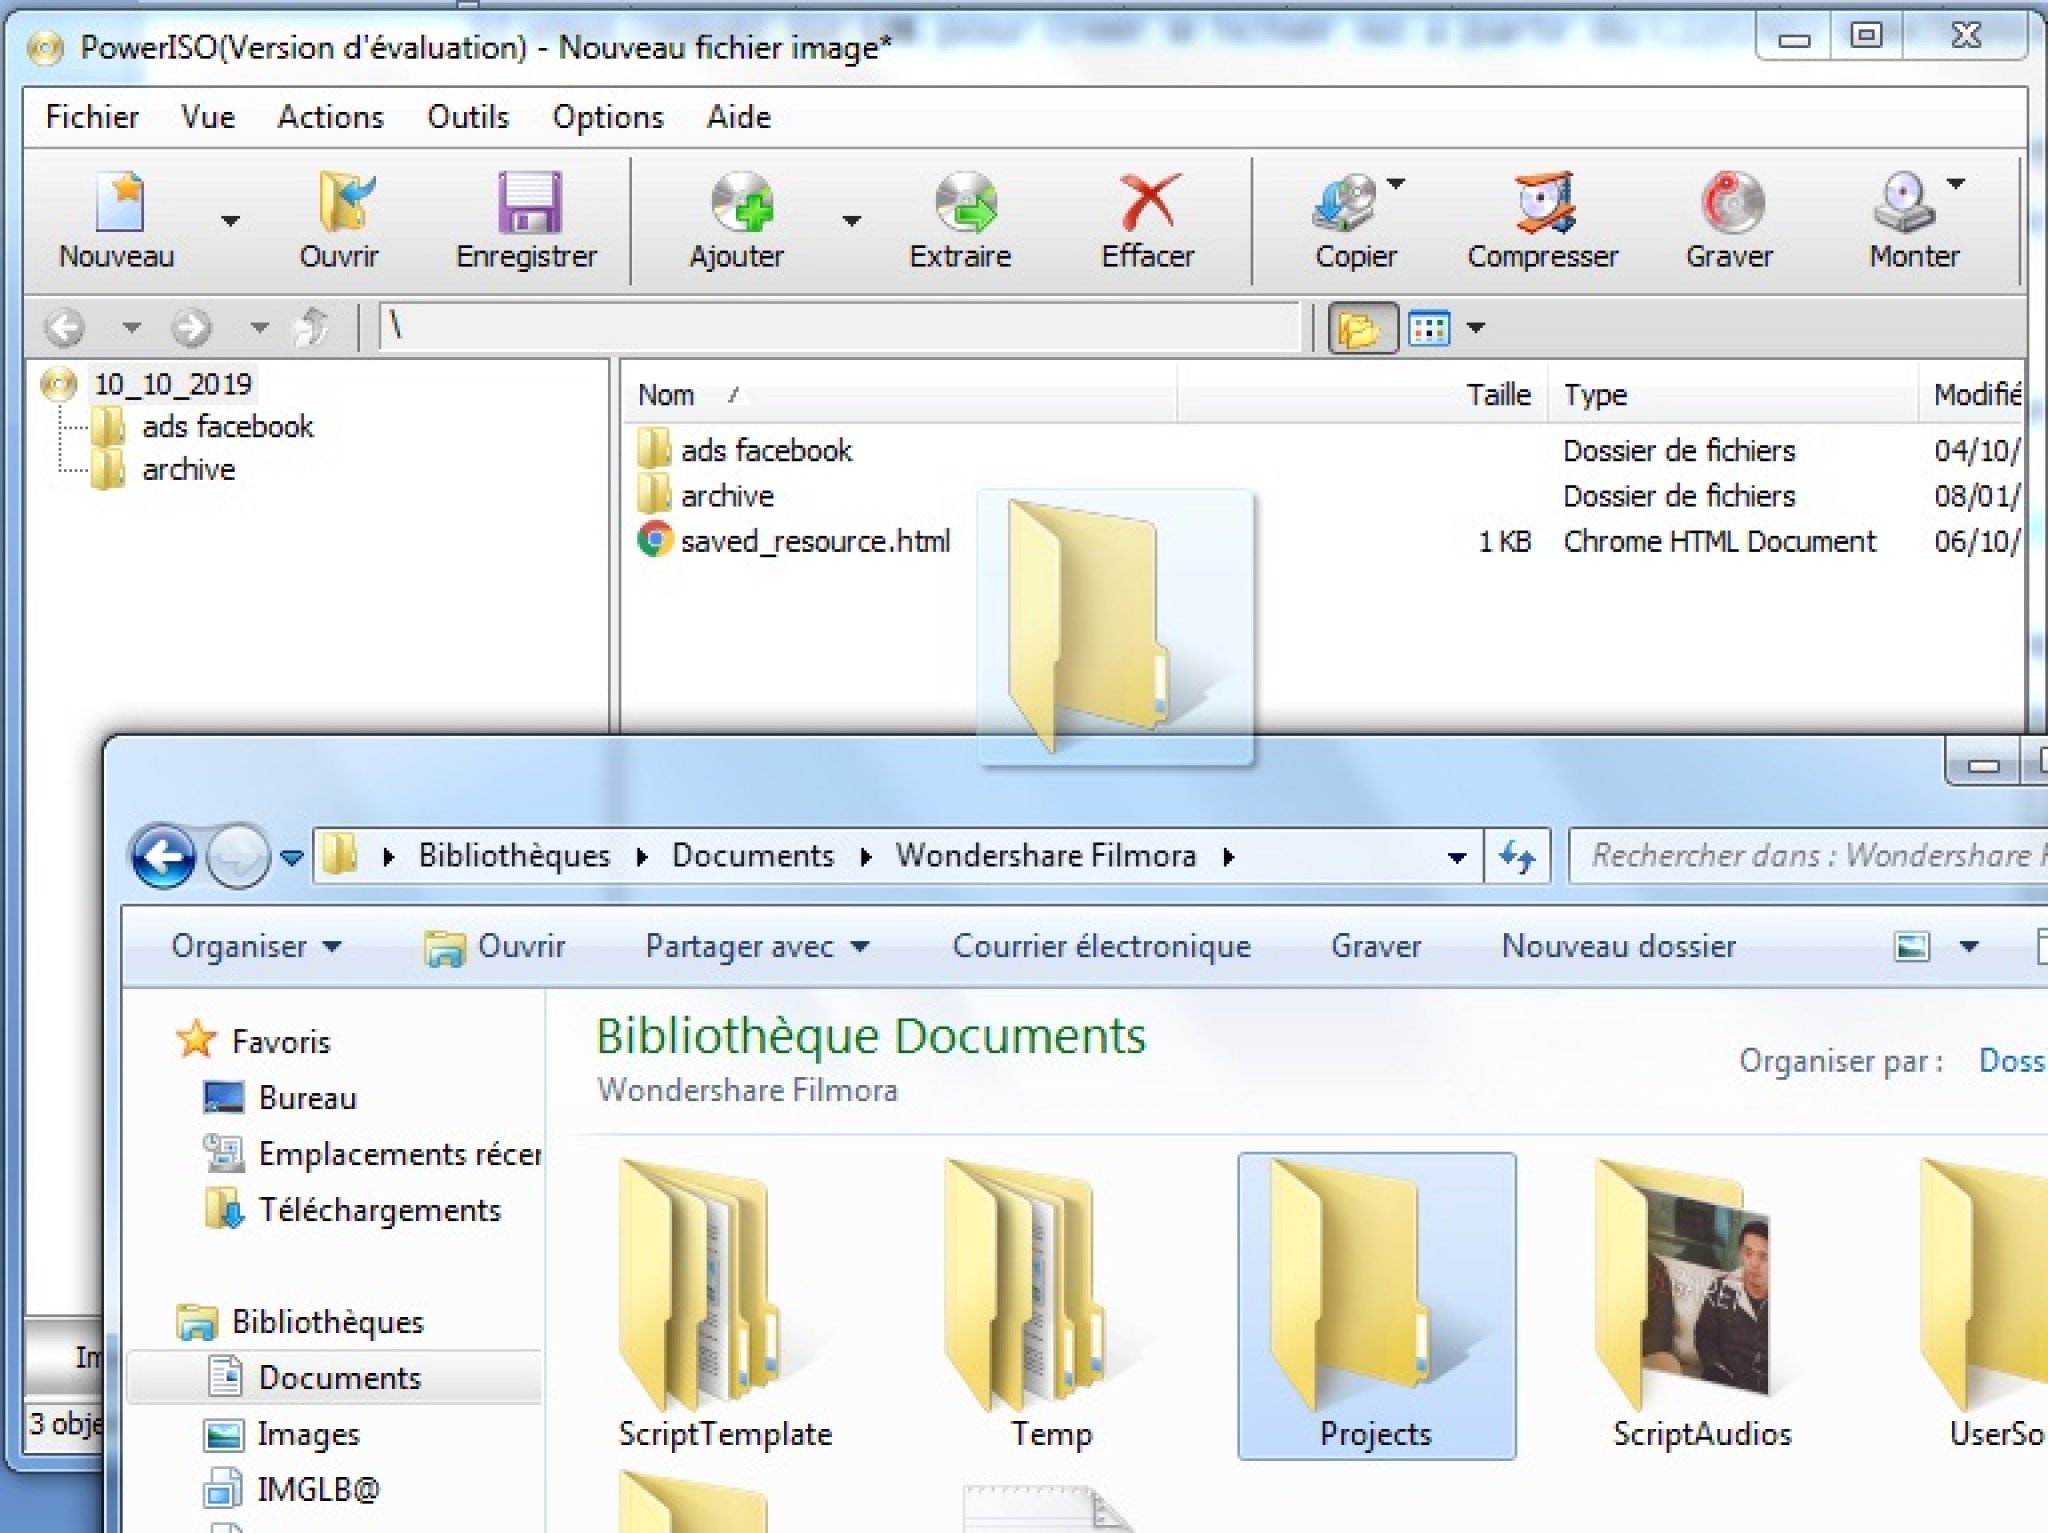Image resolution: width=2048 pixels, height=1533 pixels.
Task: Click the red Effacer delete icon
Action: point(1149,202)
